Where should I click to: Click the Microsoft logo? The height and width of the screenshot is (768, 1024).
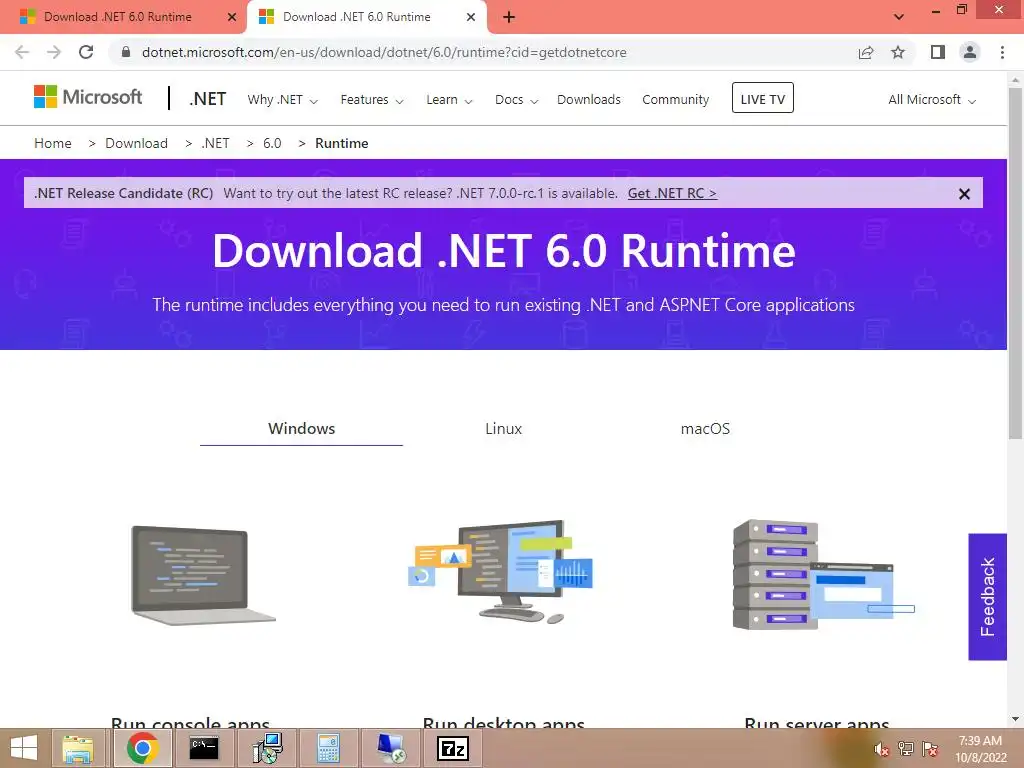pos(88,97)
